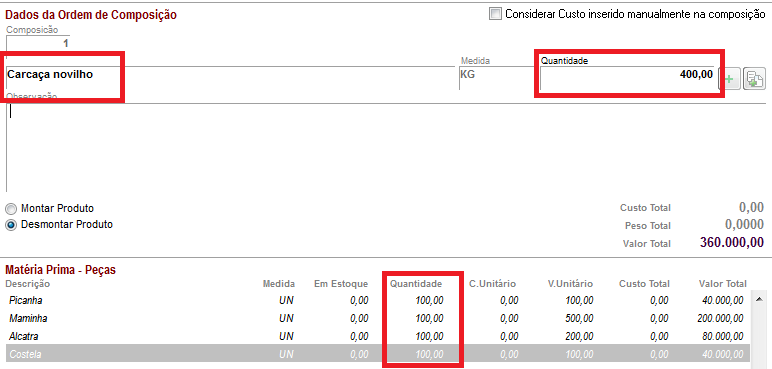The width and height of the screenshot is (772, 369).
Task: Click Picanha's Valor Total 40.000,00
Action: pos(723,301)
